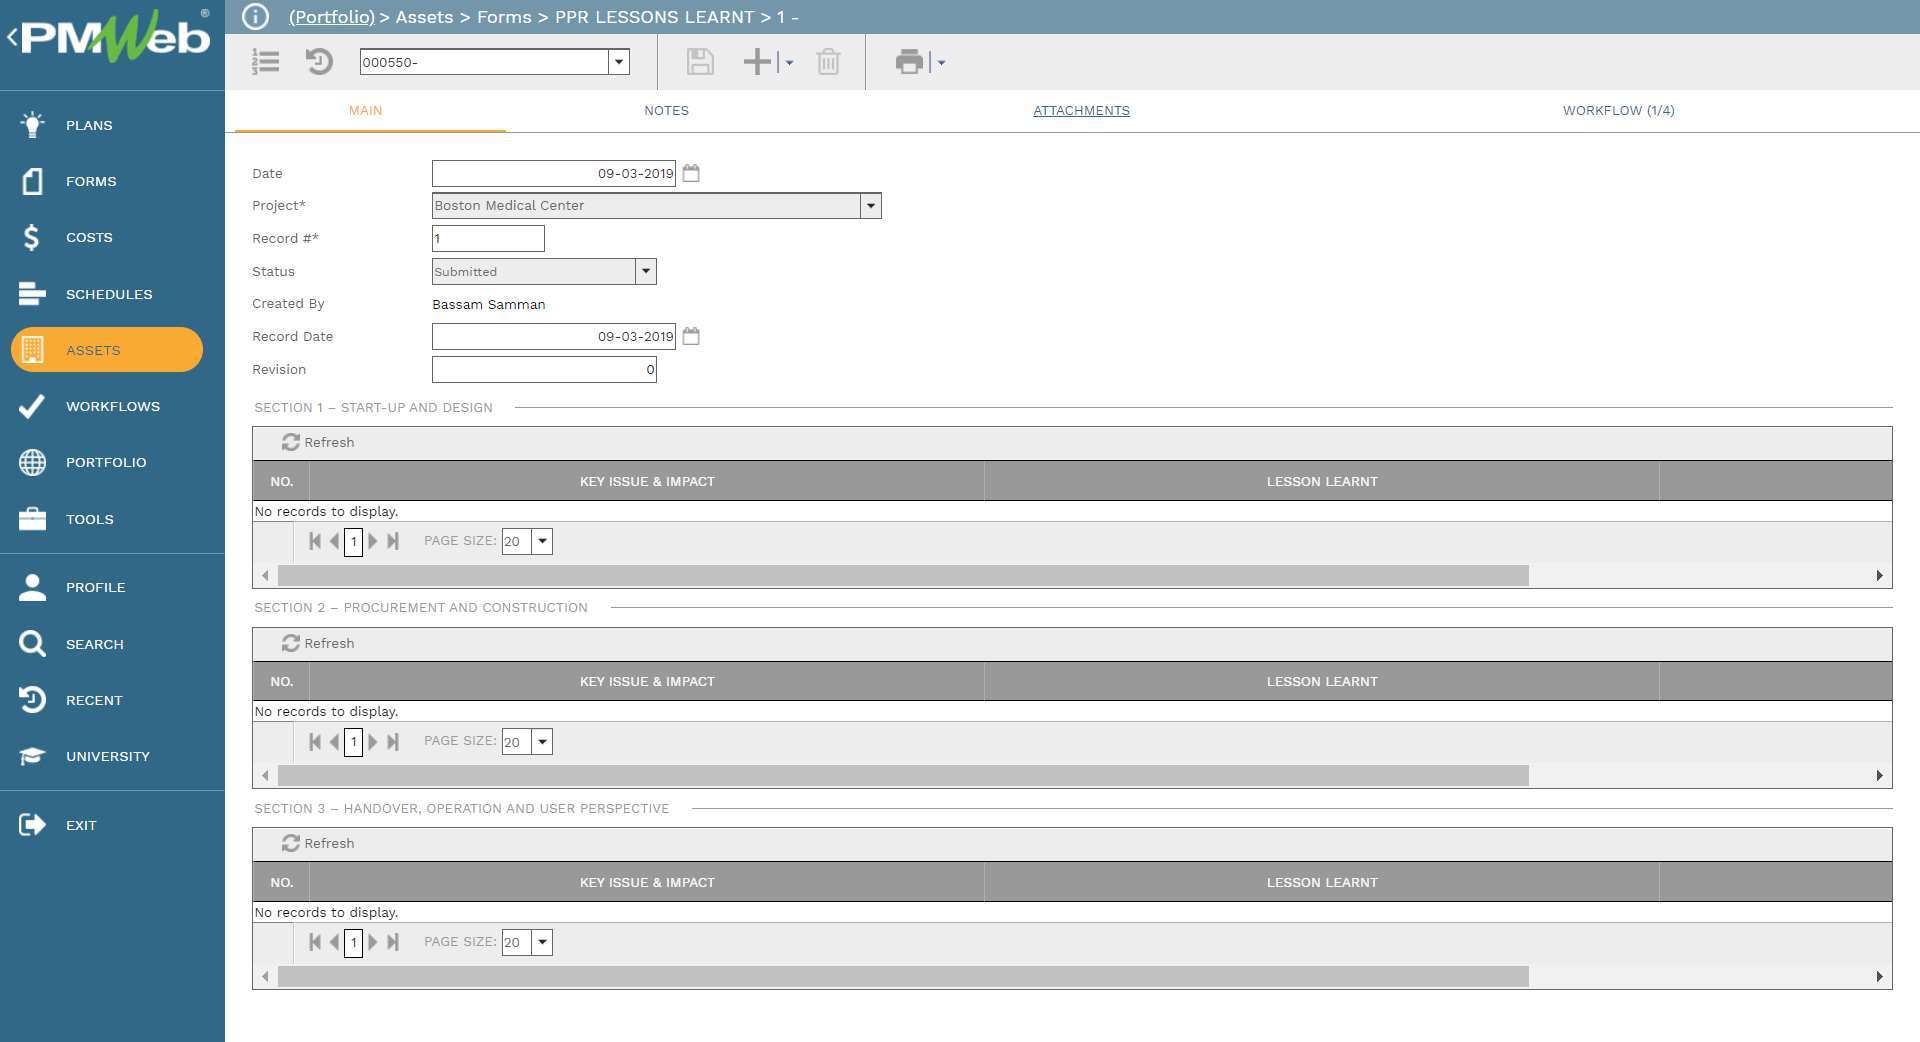Sort by NO. column in Section 3
This screenshot has width=1920, height=1042.
281,882
